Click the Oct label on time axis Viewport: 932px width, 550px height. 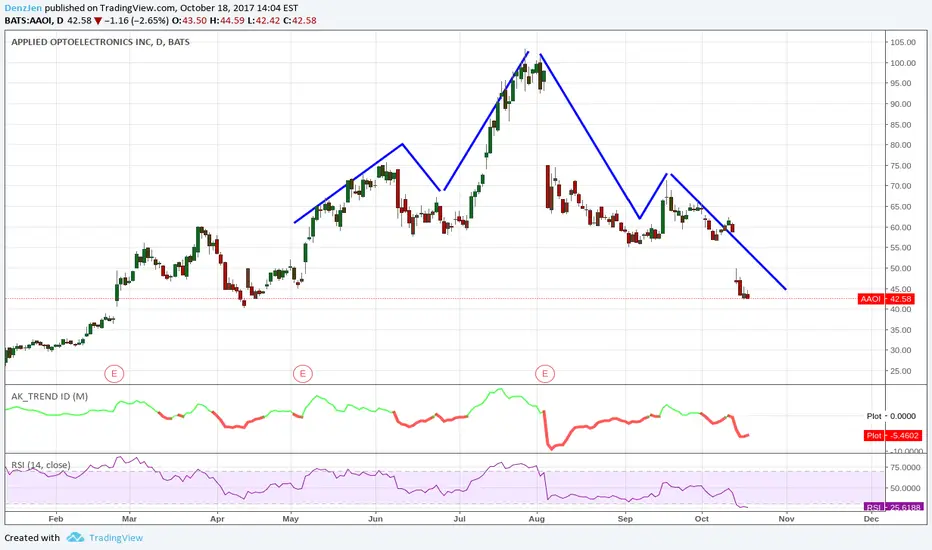702,519
